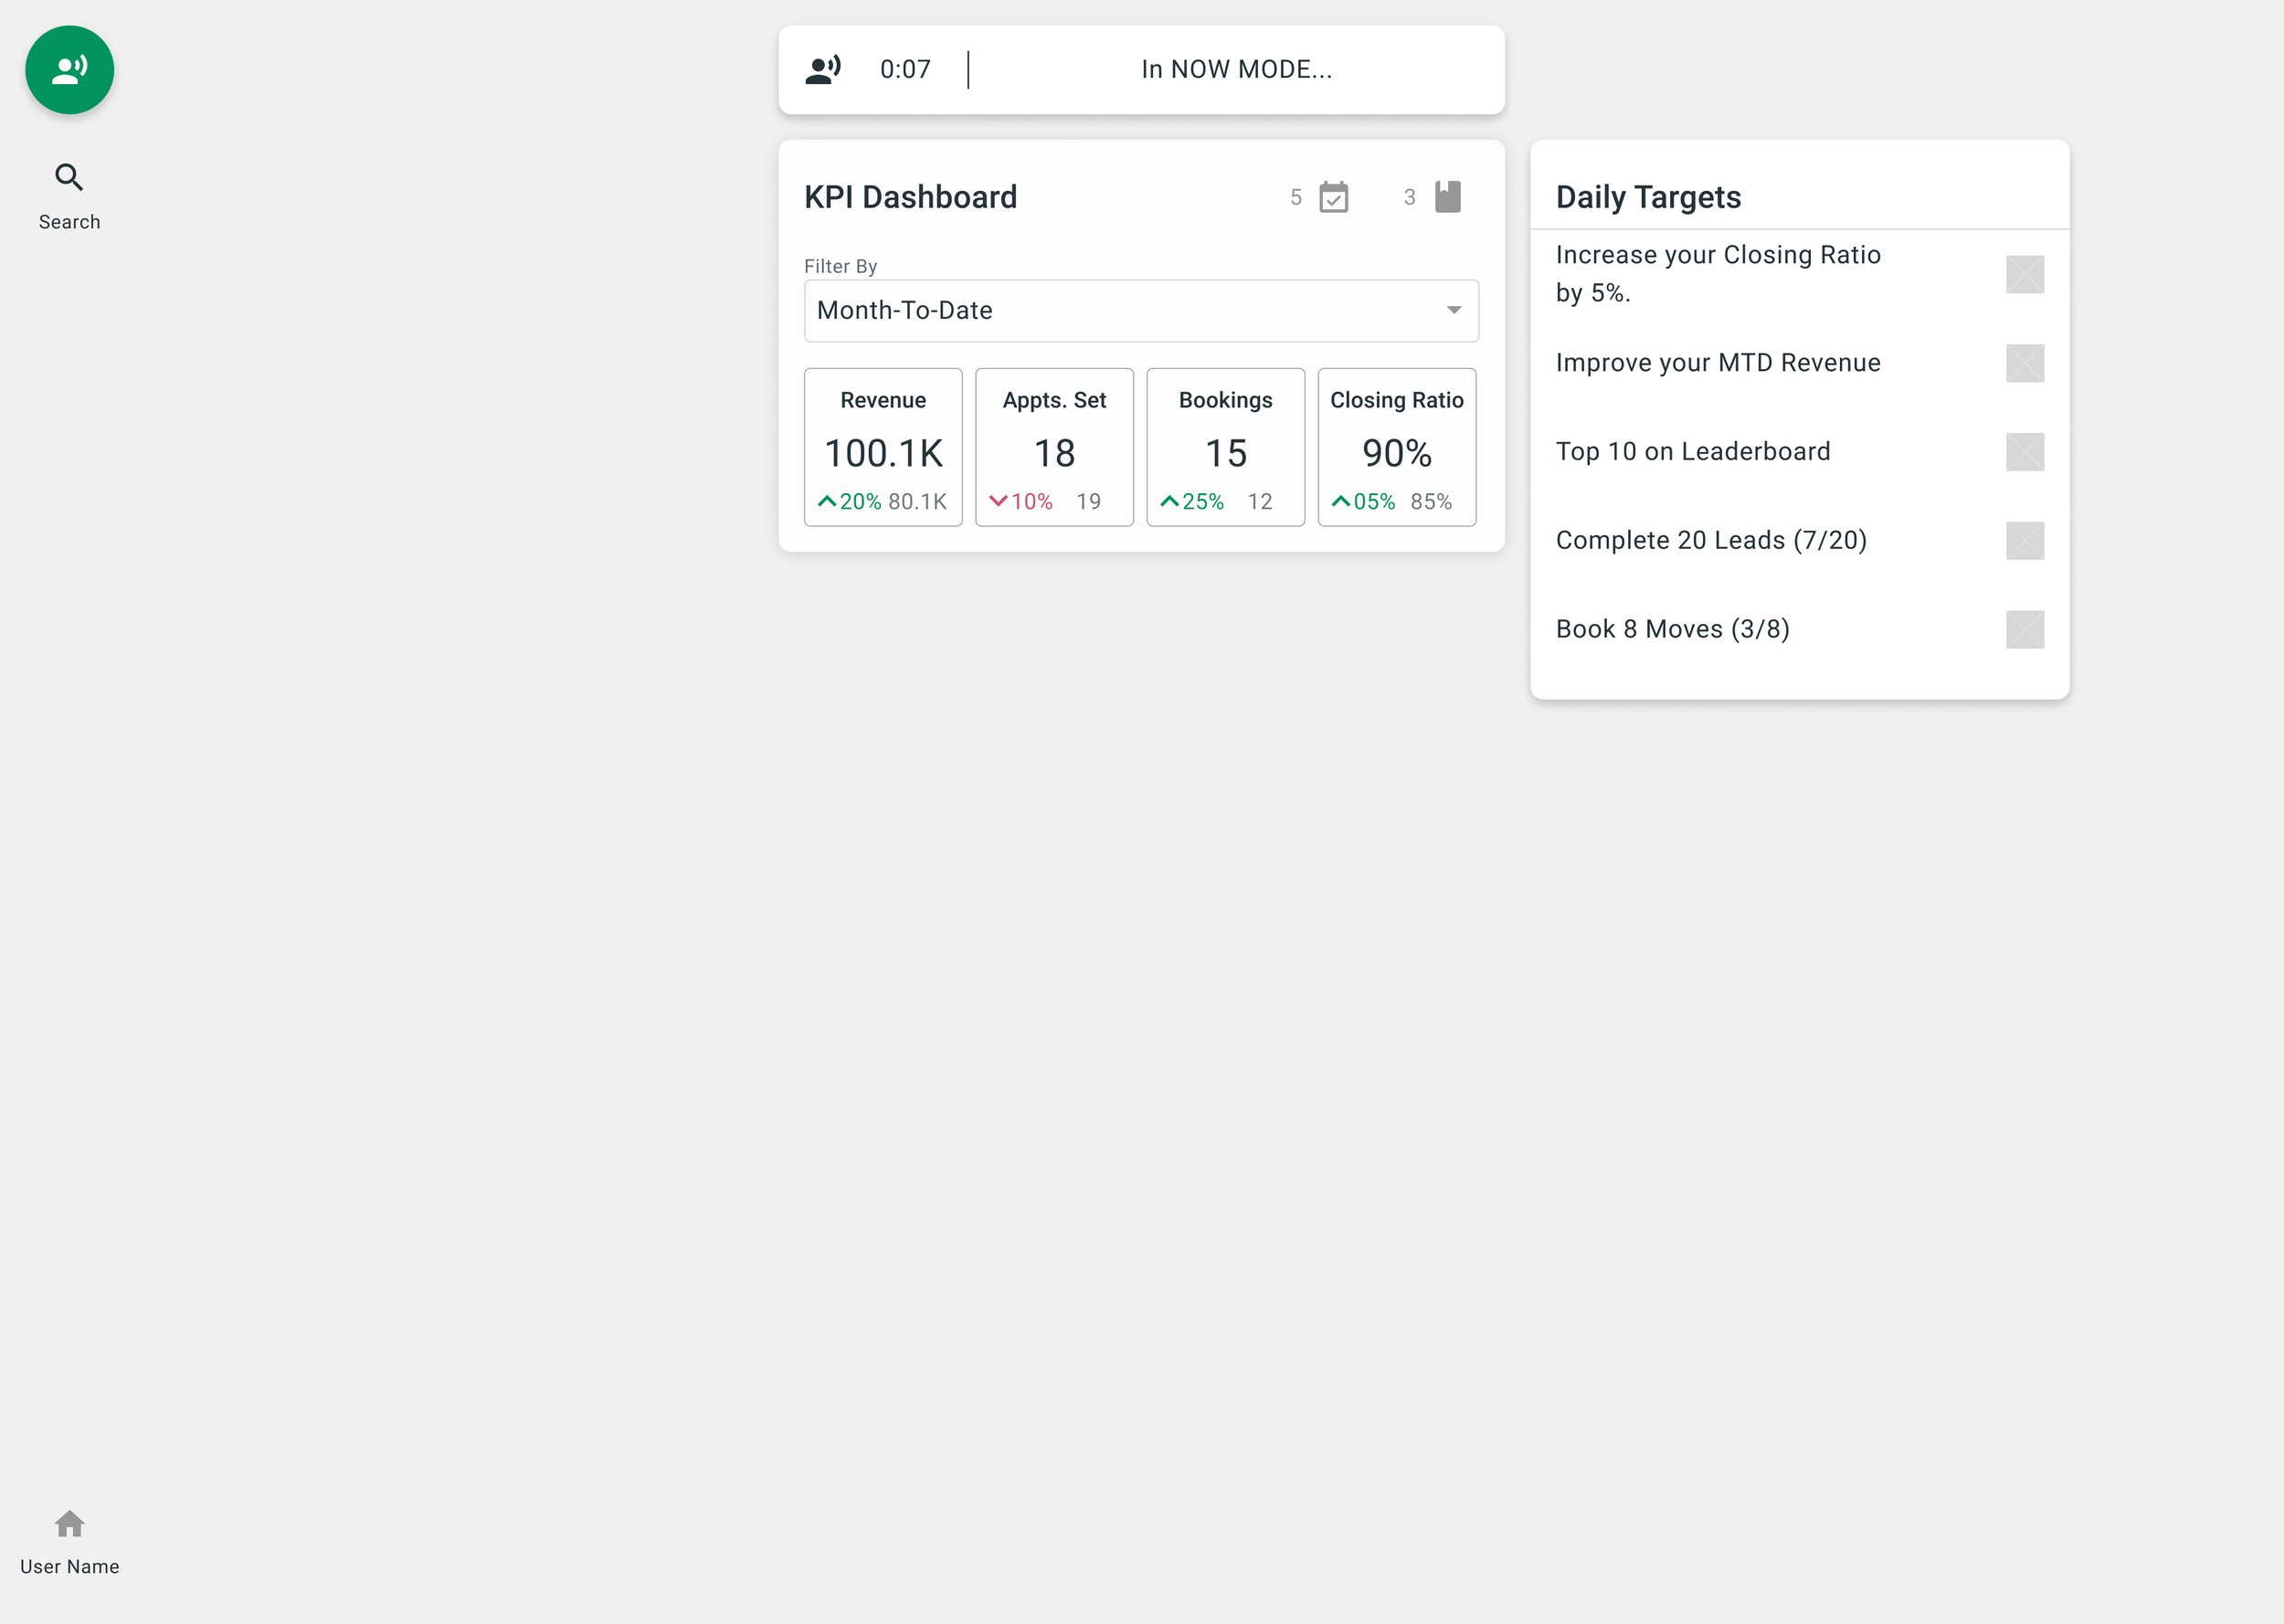Click the red down arrow under Appts. Set
The width and height of the screenshot is (2284, 1624).
(998, 502)
